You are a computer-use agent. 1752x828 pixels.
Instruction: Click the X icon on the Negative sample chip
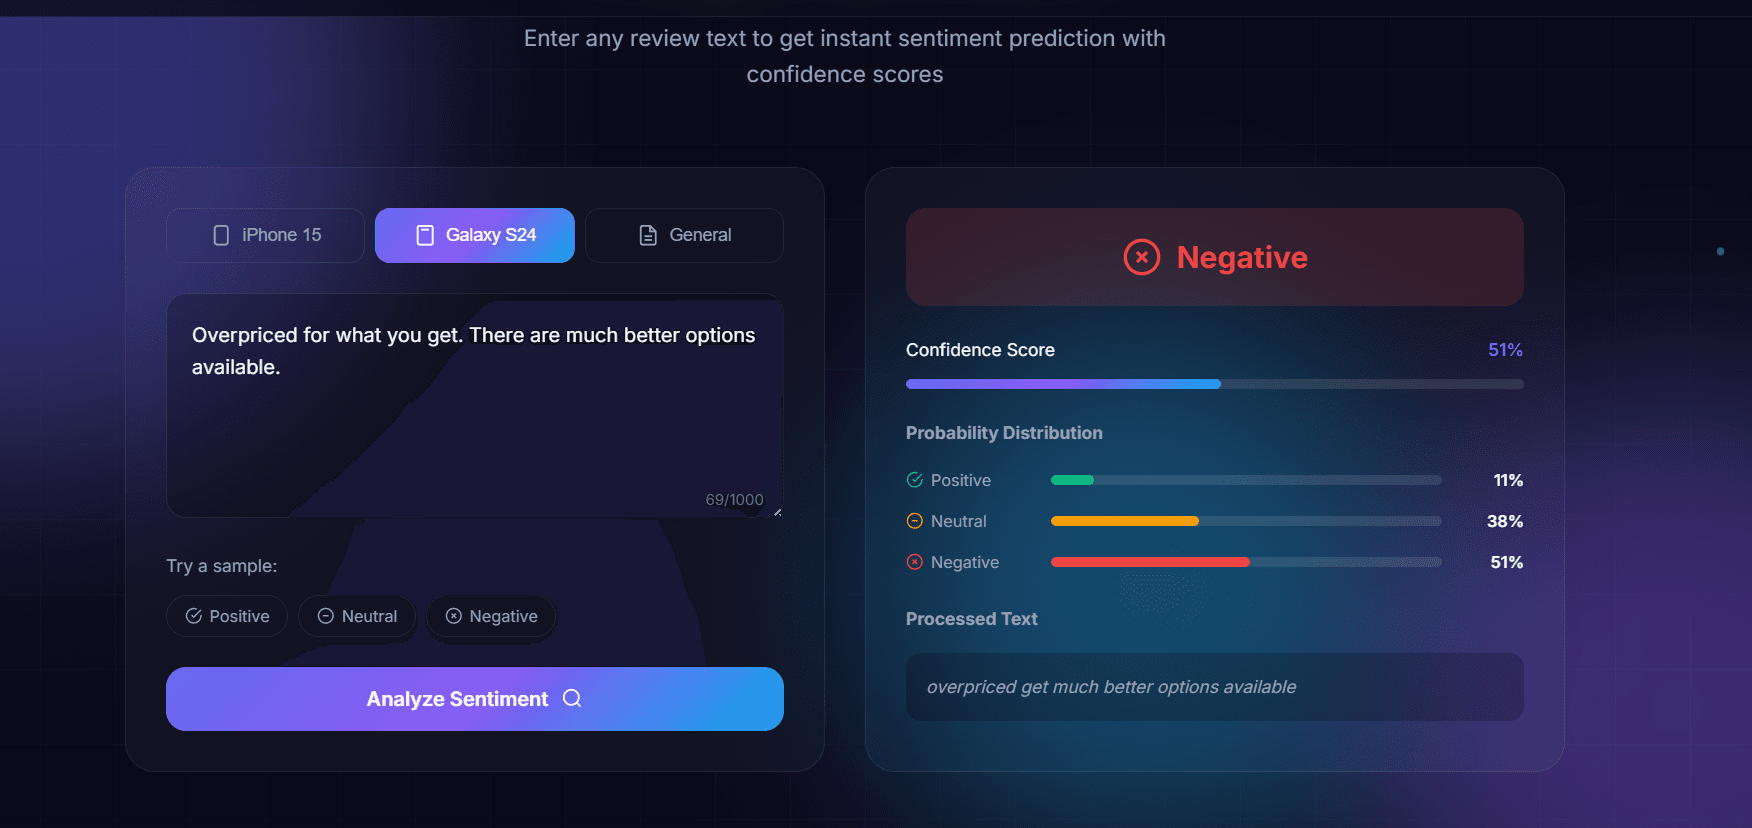click(454, 616)
